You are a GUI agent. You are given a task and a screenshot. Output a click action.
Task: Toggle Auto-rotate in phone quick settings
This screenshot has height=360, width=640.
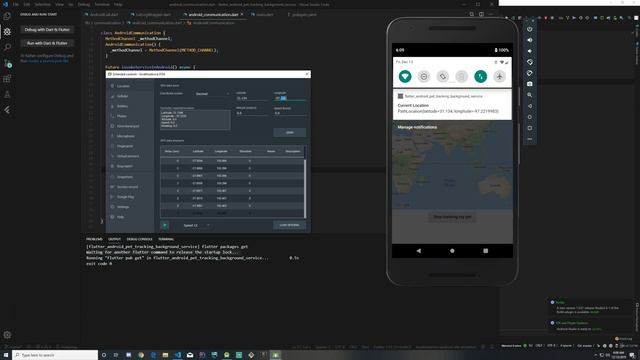[442, 76]
